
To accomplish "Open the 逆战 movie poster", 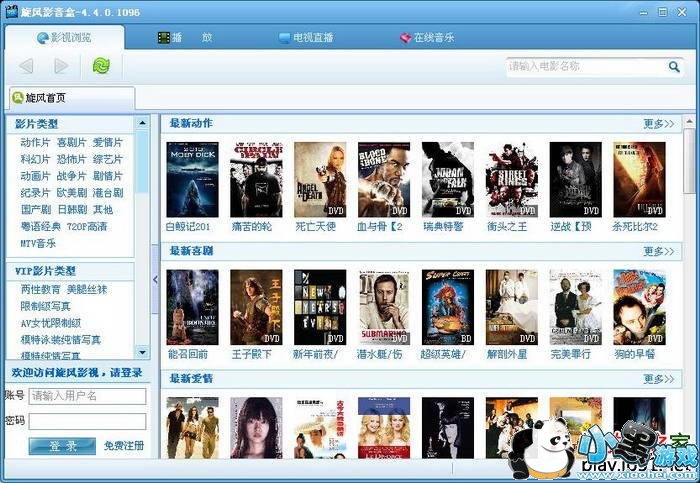I will pyautogui.click(x=575, y=179).
